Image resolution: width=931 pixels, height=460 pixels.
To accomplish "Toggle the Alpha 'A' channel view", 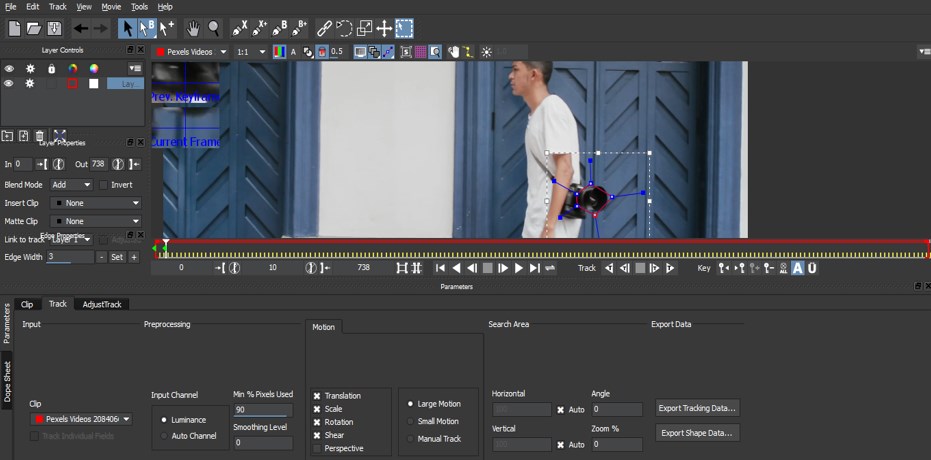I will pyautogui.click(x=293, y=52).
